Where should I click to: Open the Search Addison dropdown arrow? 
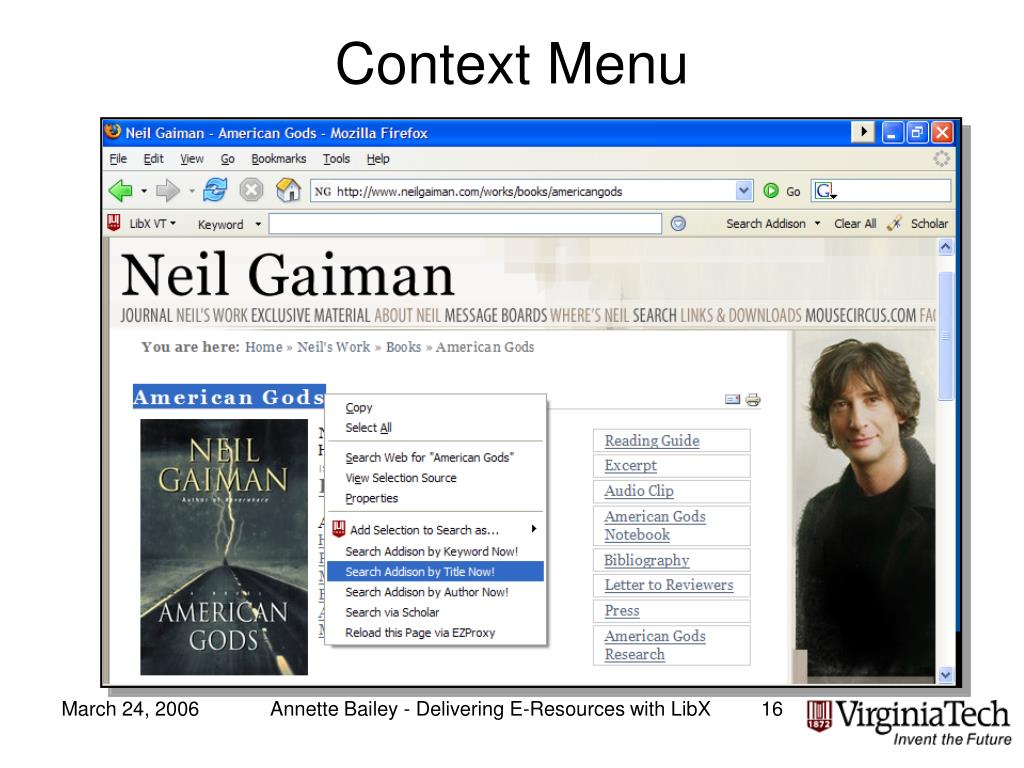(x=817, y=223)
